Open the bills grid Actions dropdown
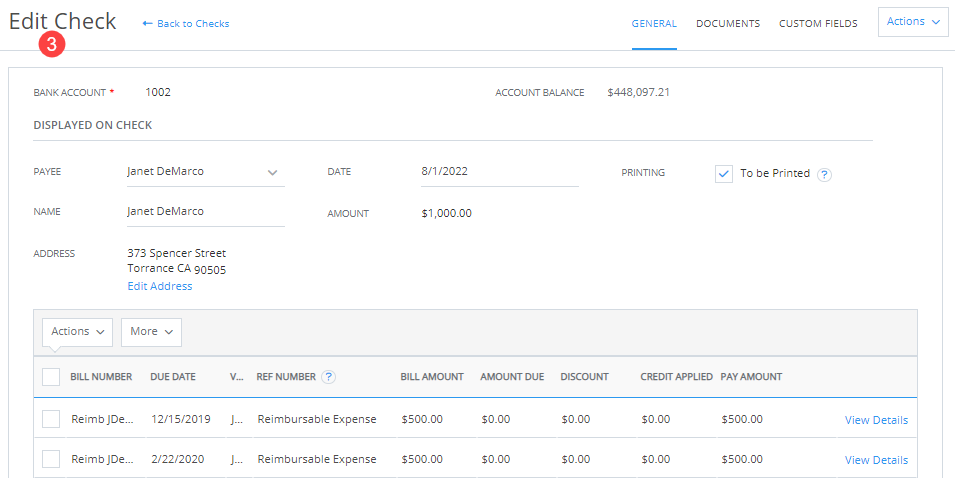 click(77, 331)
